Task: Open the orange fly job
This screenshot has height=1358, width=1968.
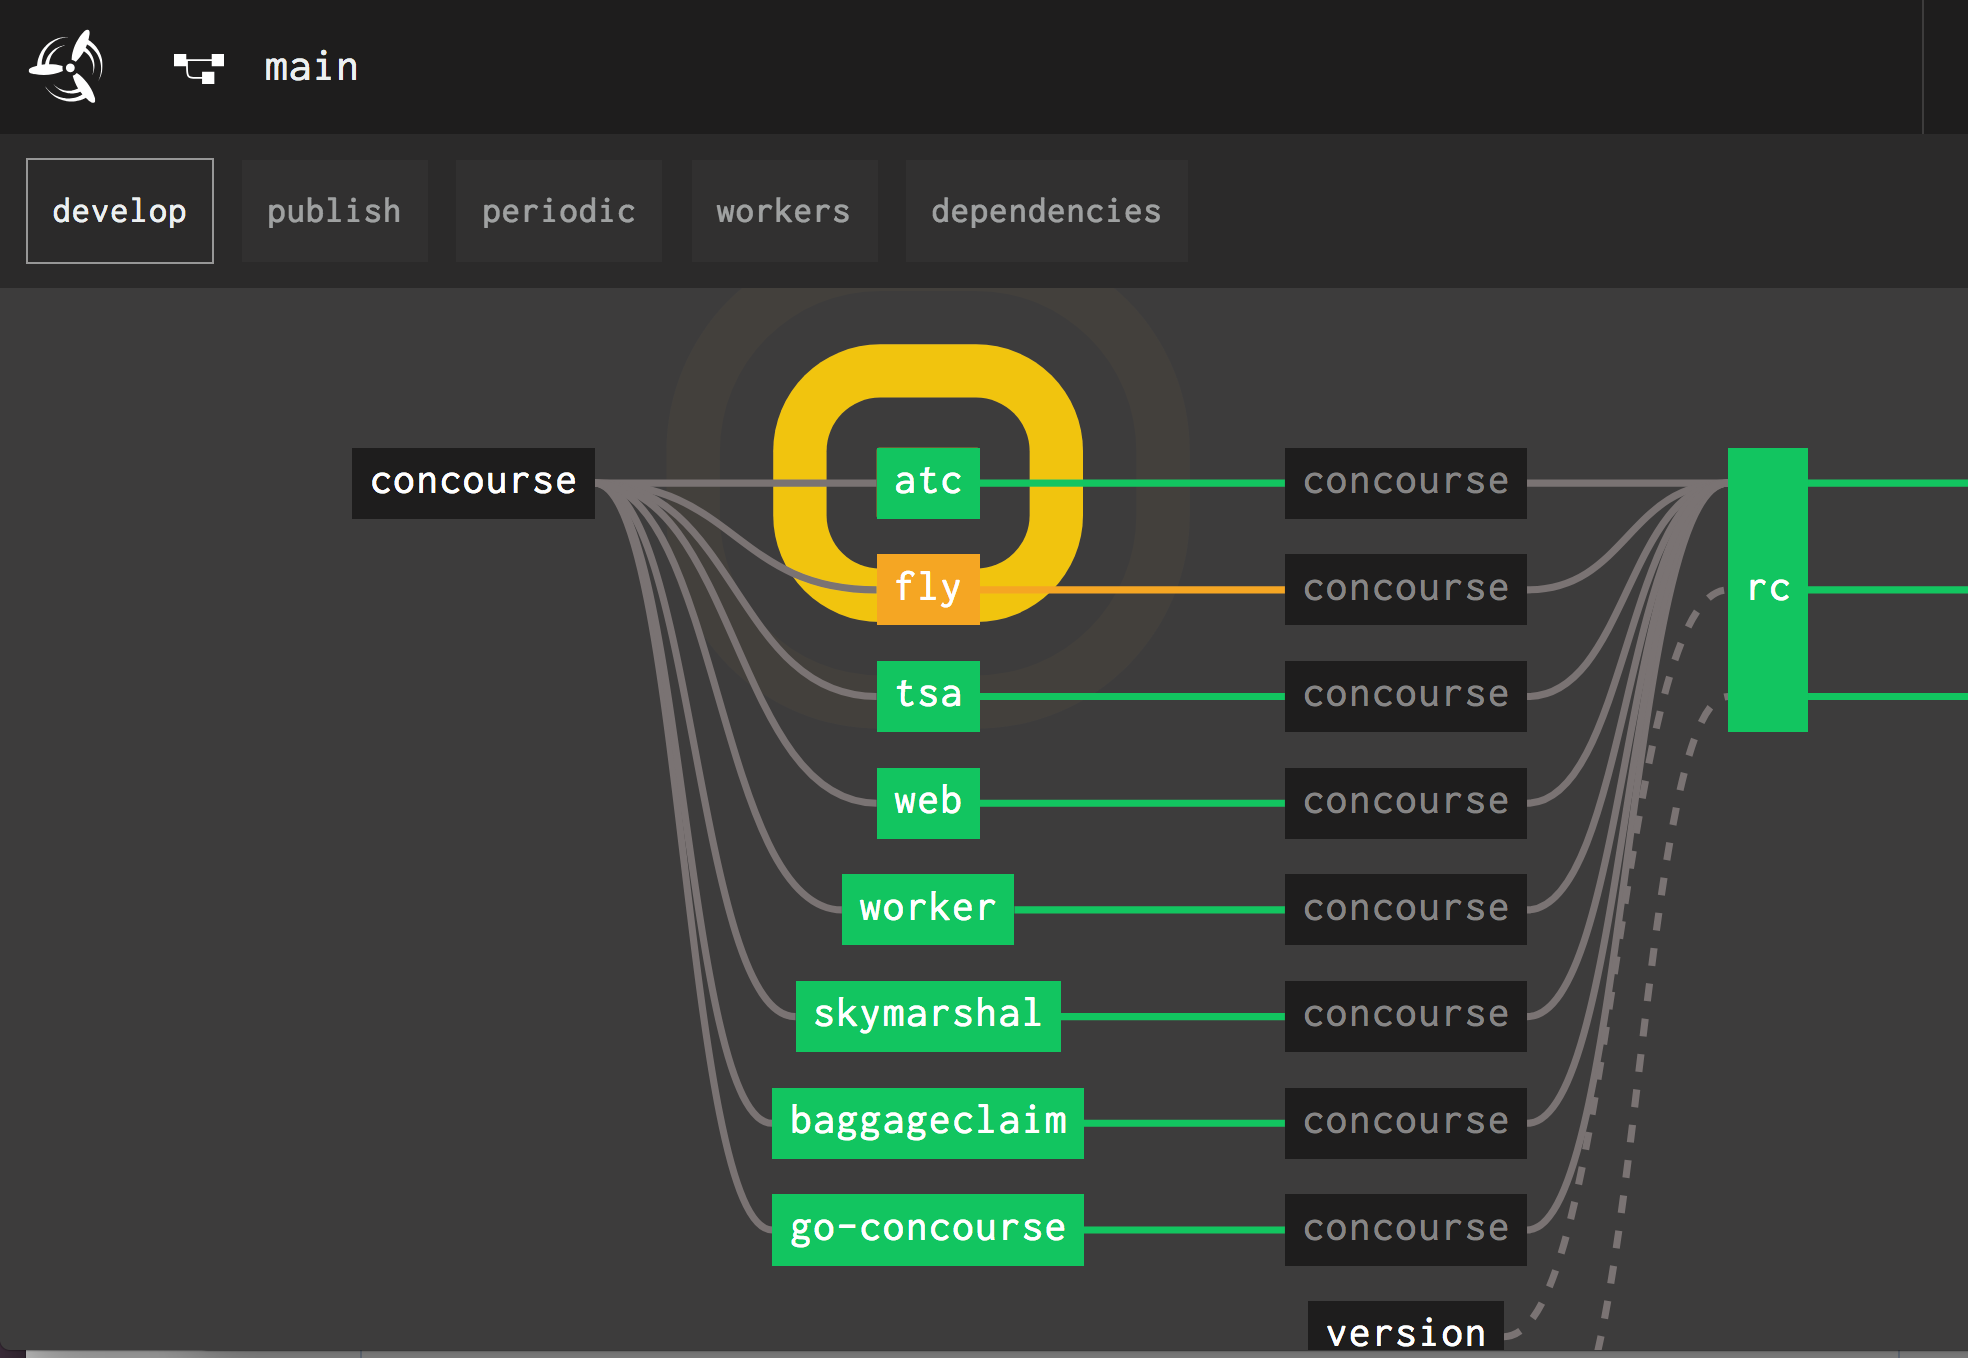Action: coord(928,589)
